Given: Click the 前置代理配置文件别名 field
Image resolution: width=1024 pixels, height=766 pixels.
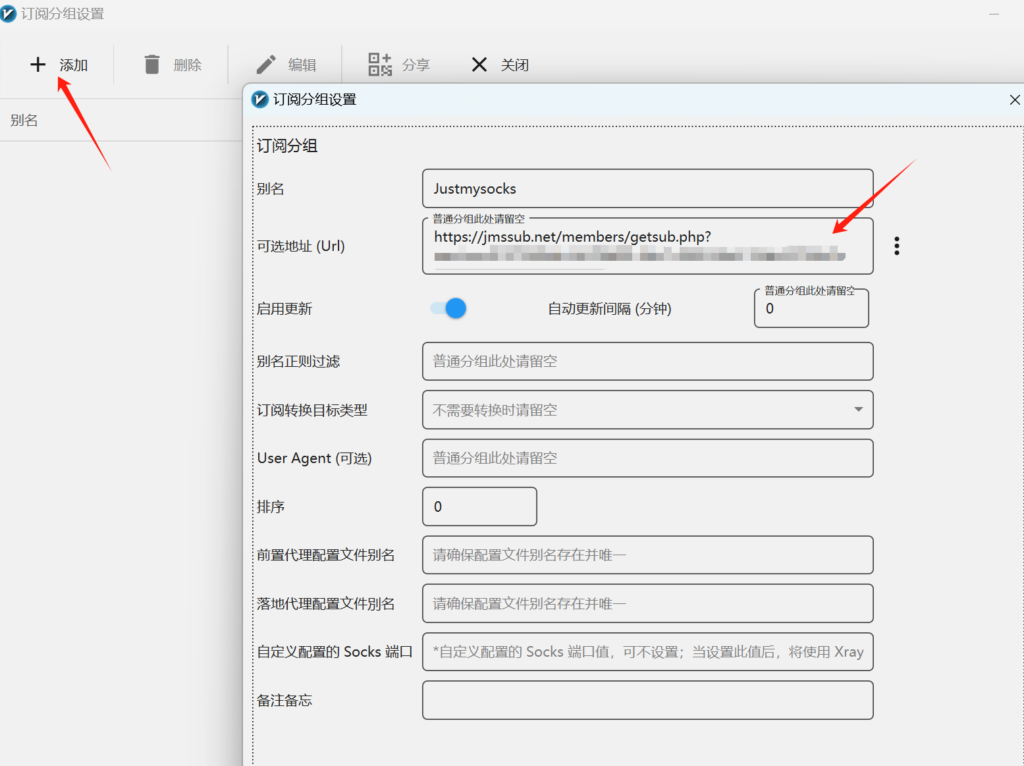Looking at the screenshot, I should pos(647,555).
